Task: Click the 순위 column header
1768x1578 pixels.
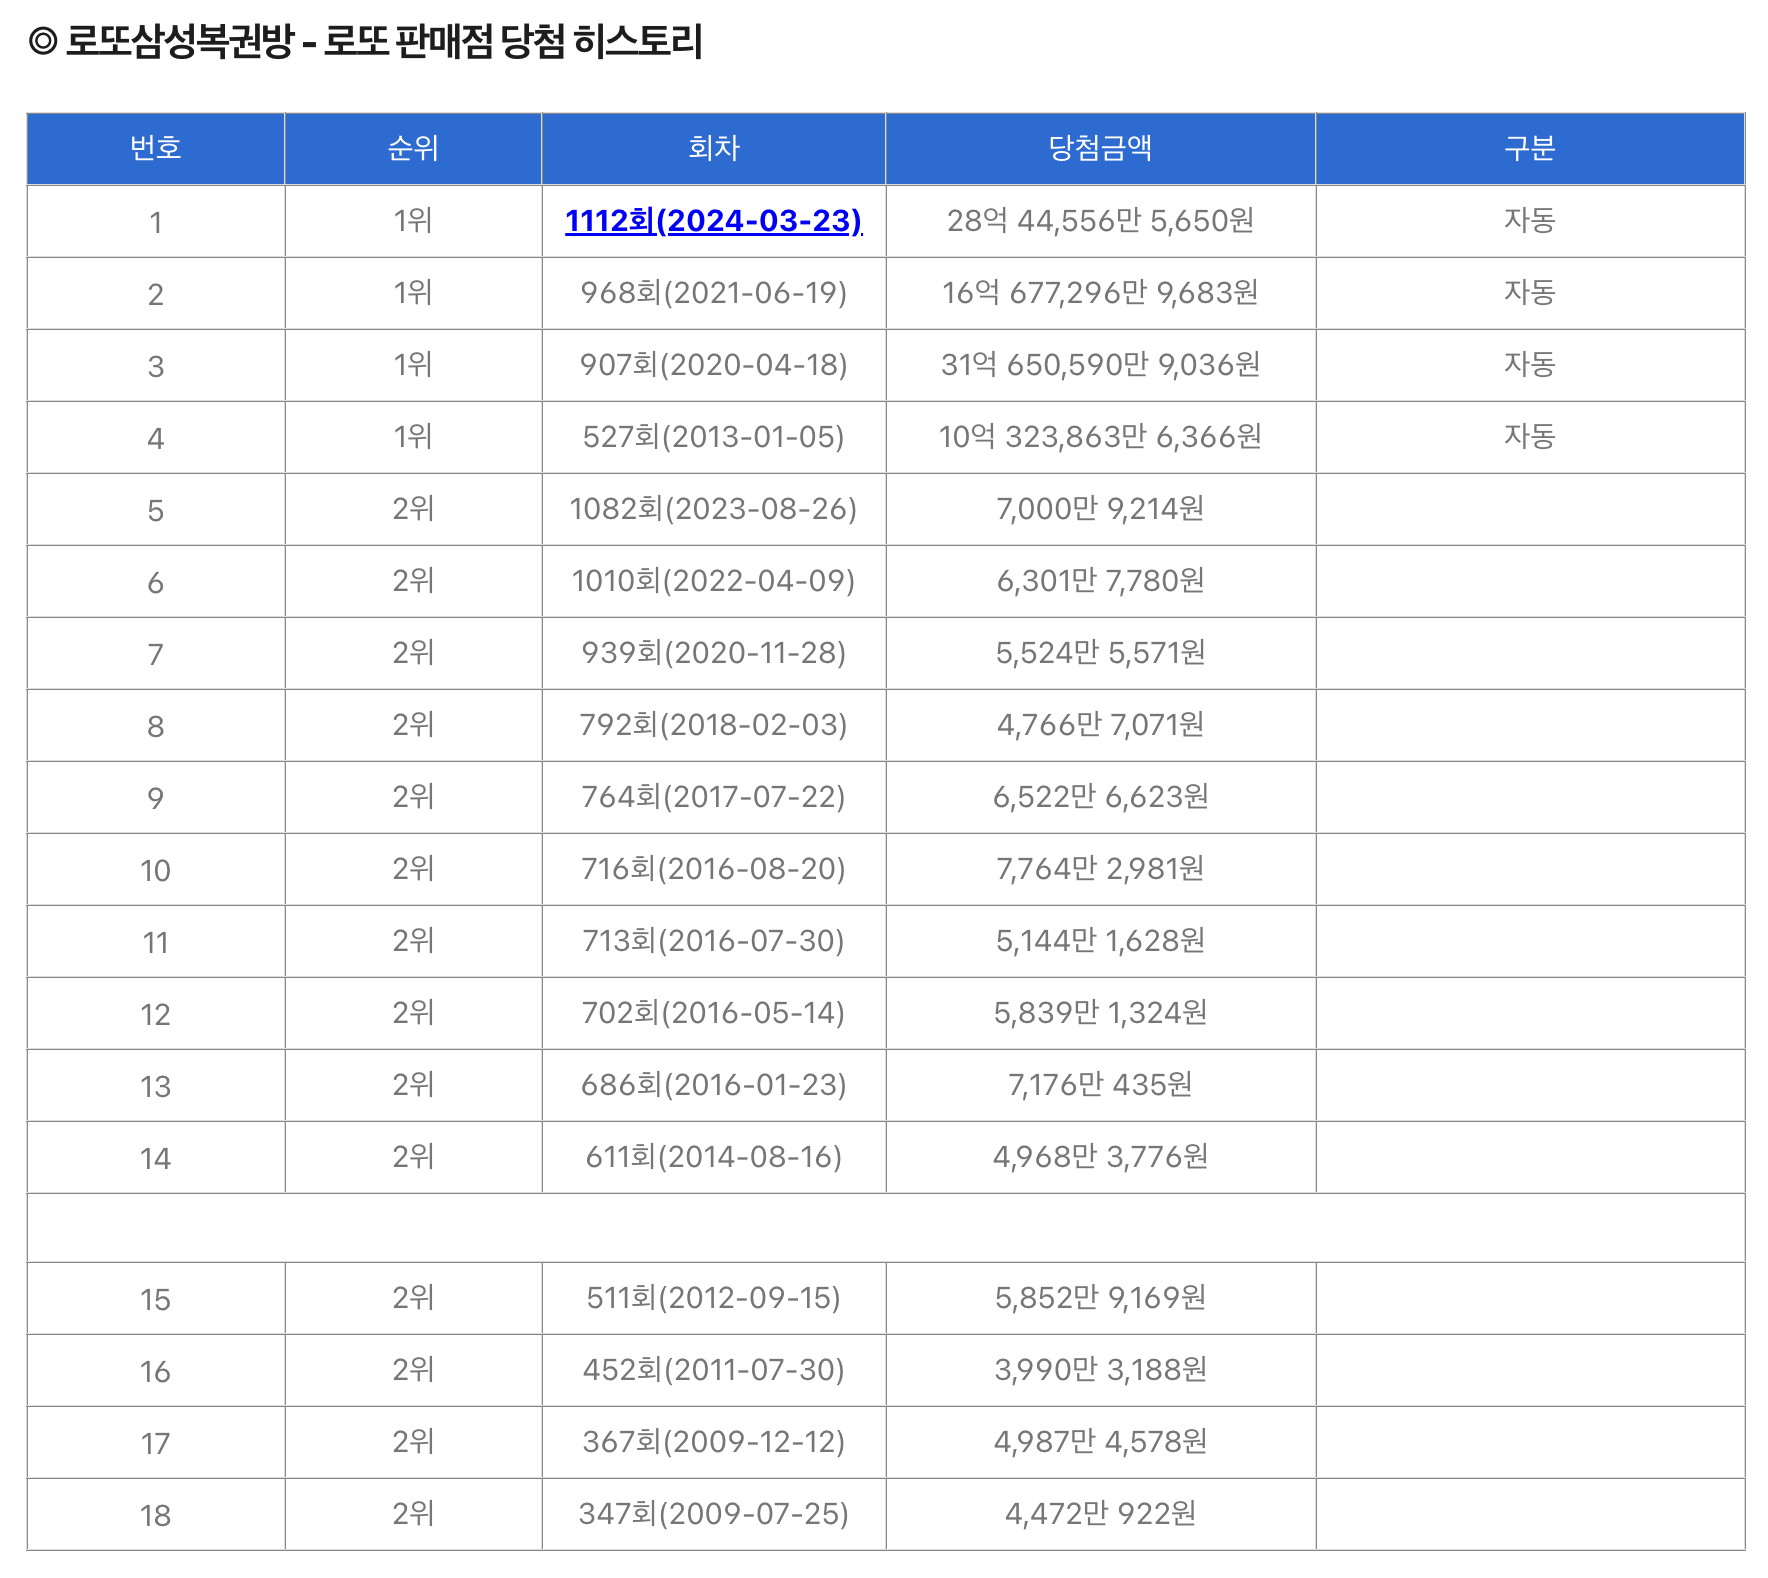Action: [413, 148]
